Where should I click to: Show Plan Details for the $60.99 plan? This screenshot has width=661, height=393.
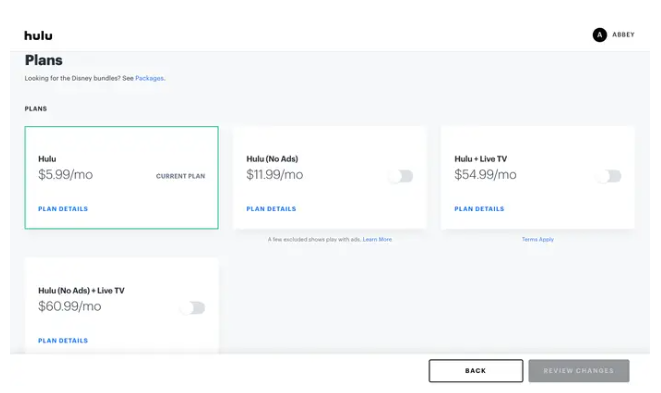tap(63, 341)
